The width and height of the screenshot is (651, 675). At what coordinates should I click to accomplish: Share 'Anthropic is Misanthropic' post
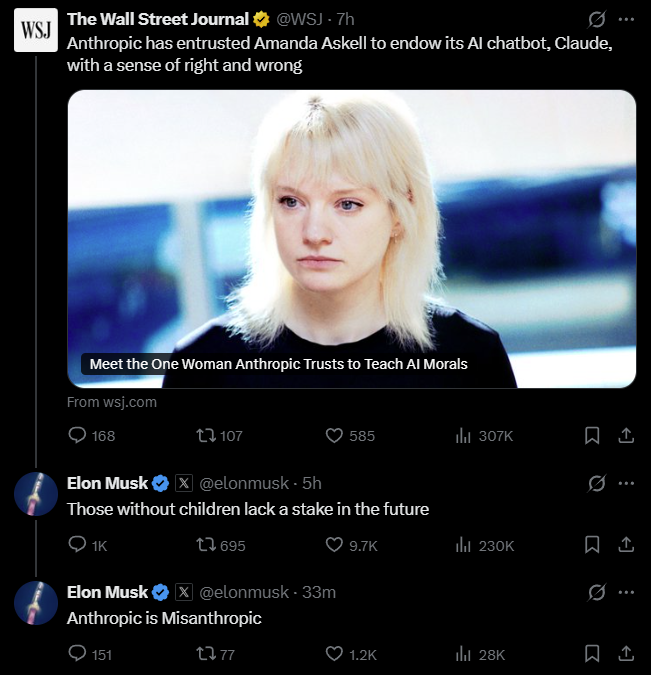point(626,654)
